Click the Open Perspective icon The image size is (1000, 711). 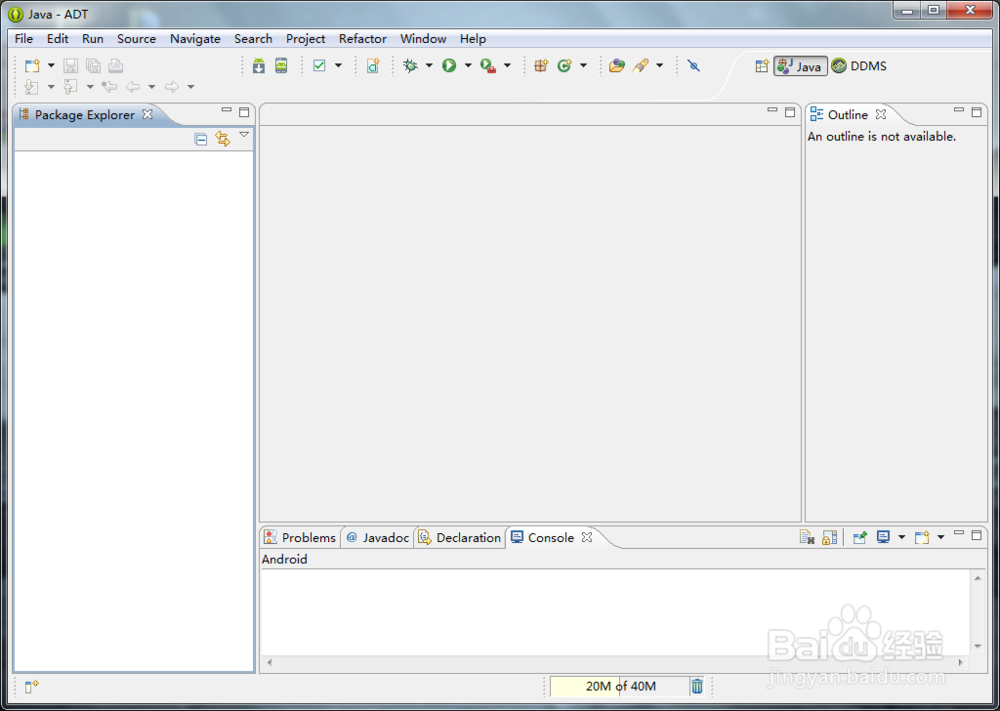pyautogui.click(x=761, y=66)
